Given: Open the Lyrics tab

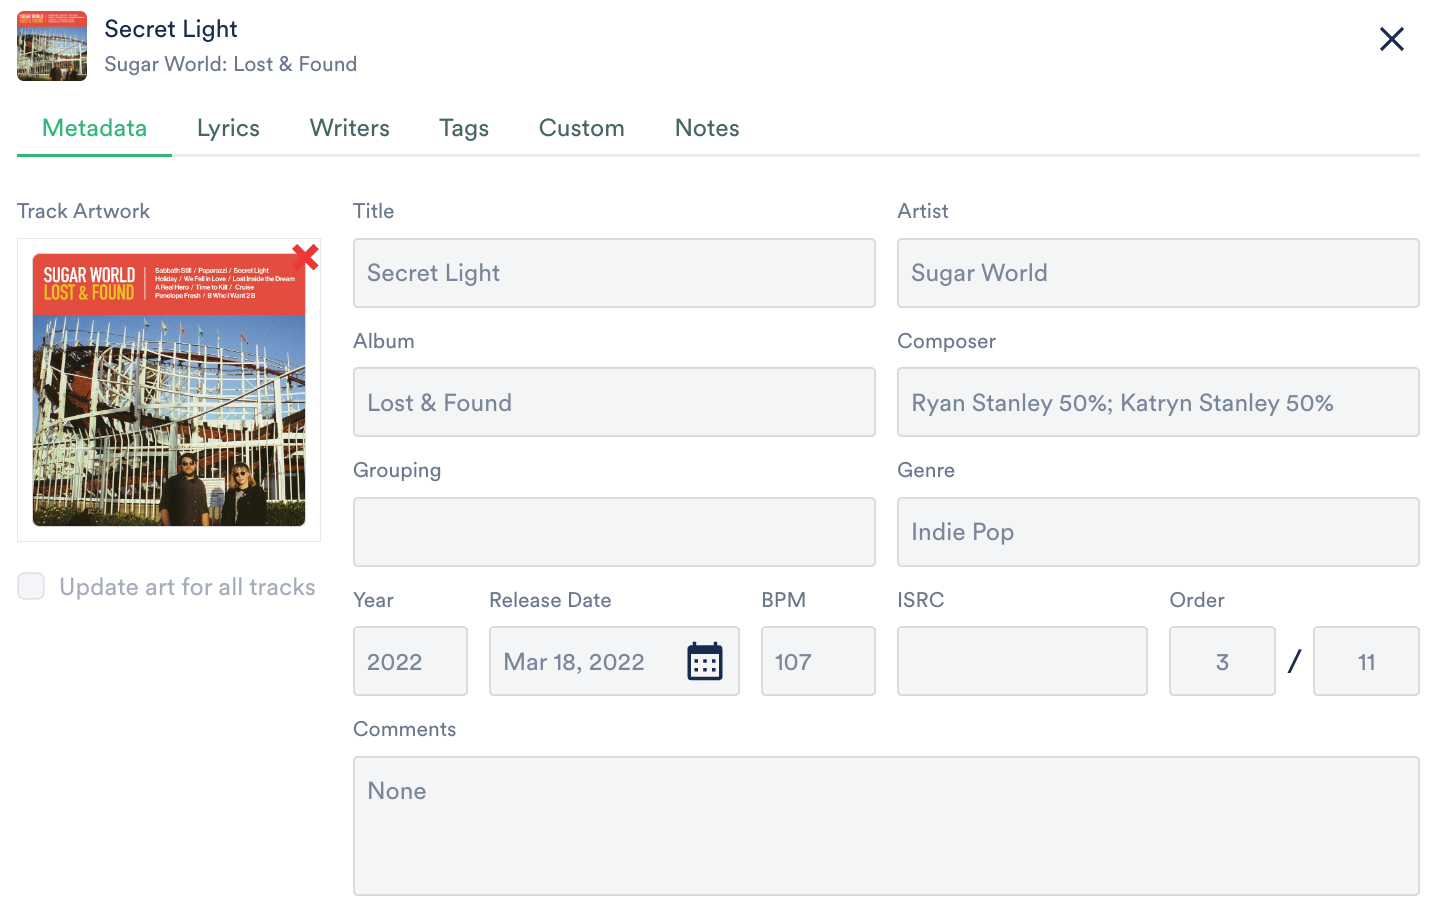Looking at the screenshot, I should (228, 128).
